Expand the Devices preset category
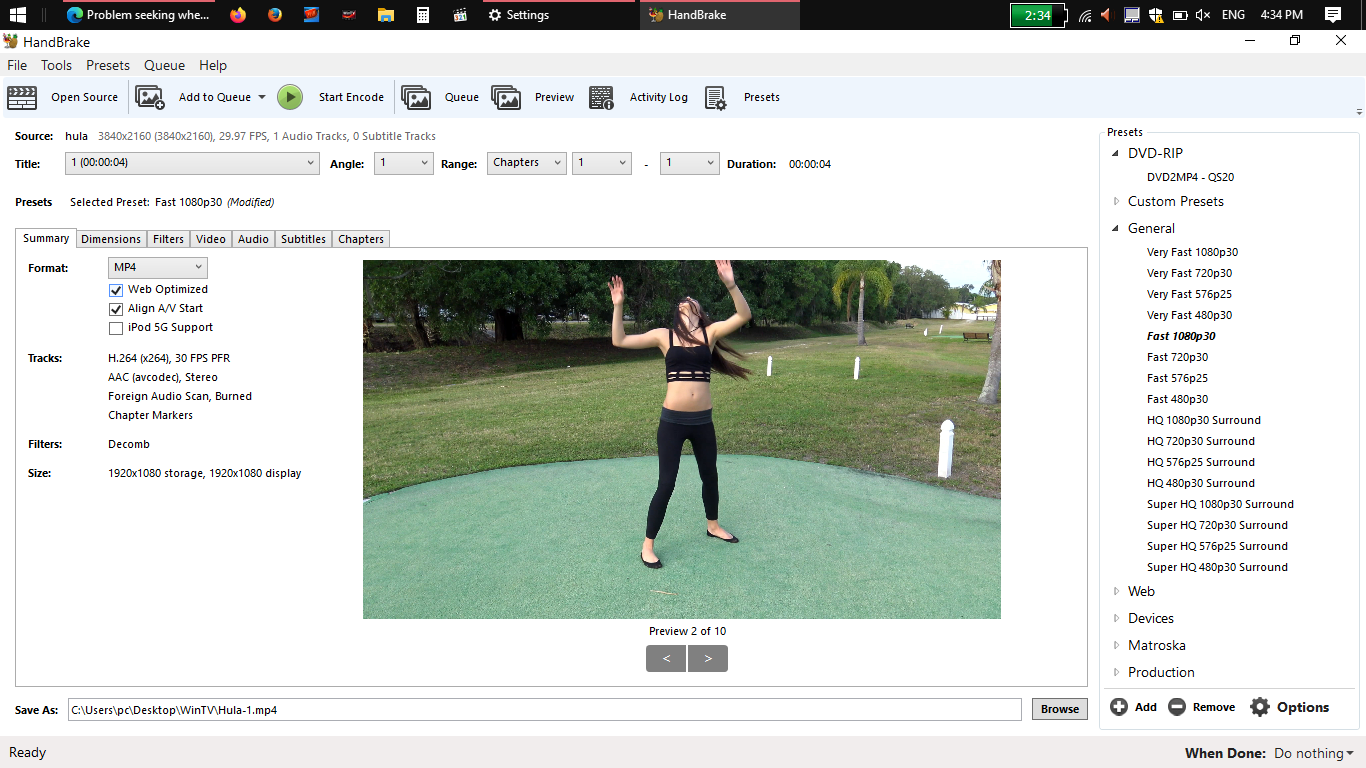 point(1116,618)
